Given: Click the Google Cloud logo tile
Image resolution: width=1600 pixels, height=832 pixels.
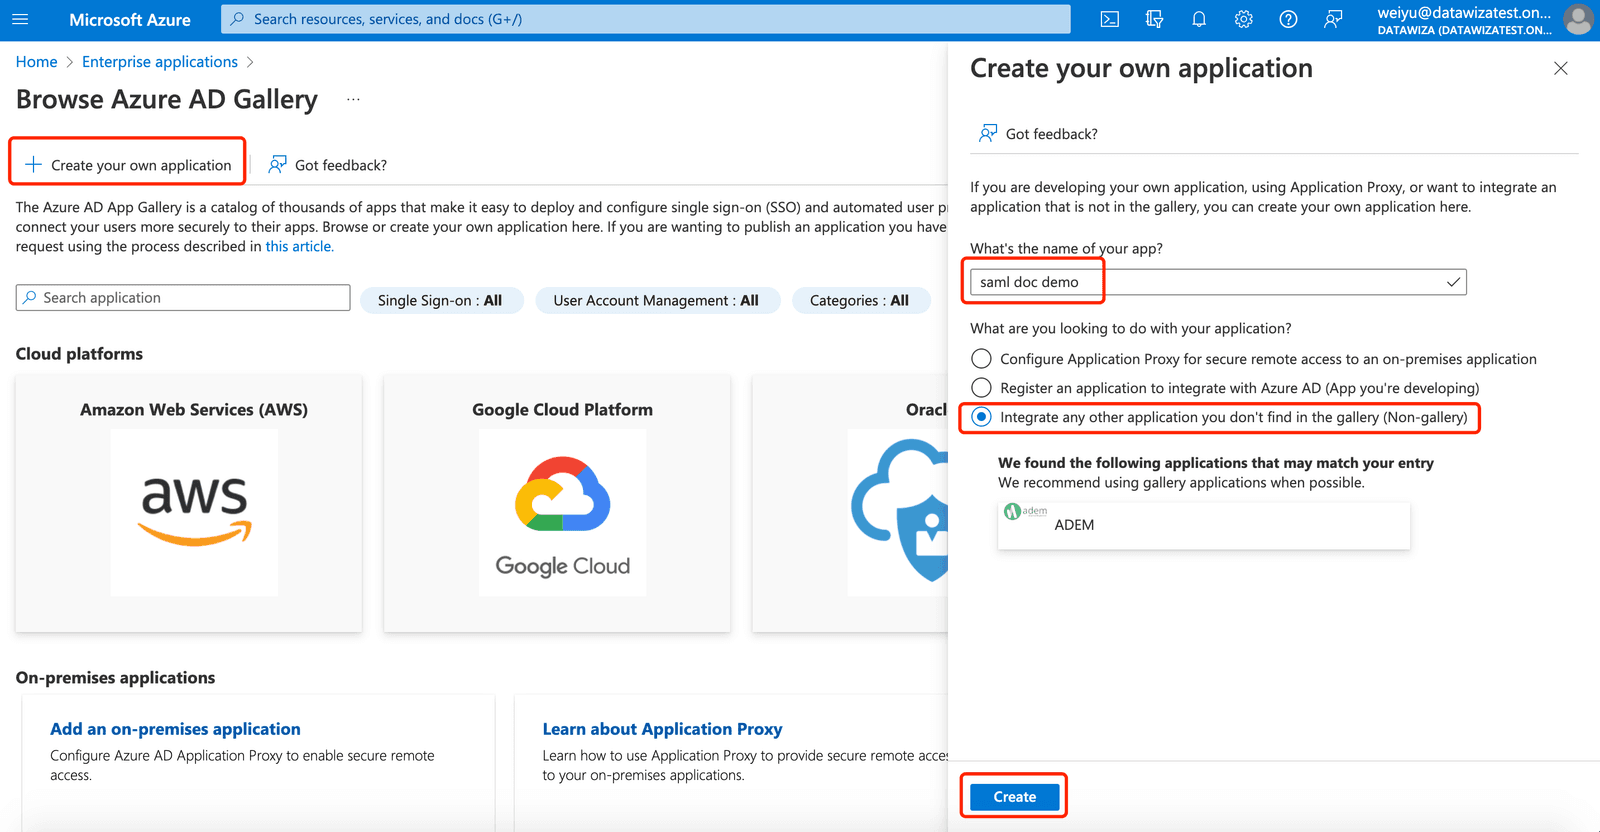Looking at the screenshot, I should (562, 512).
